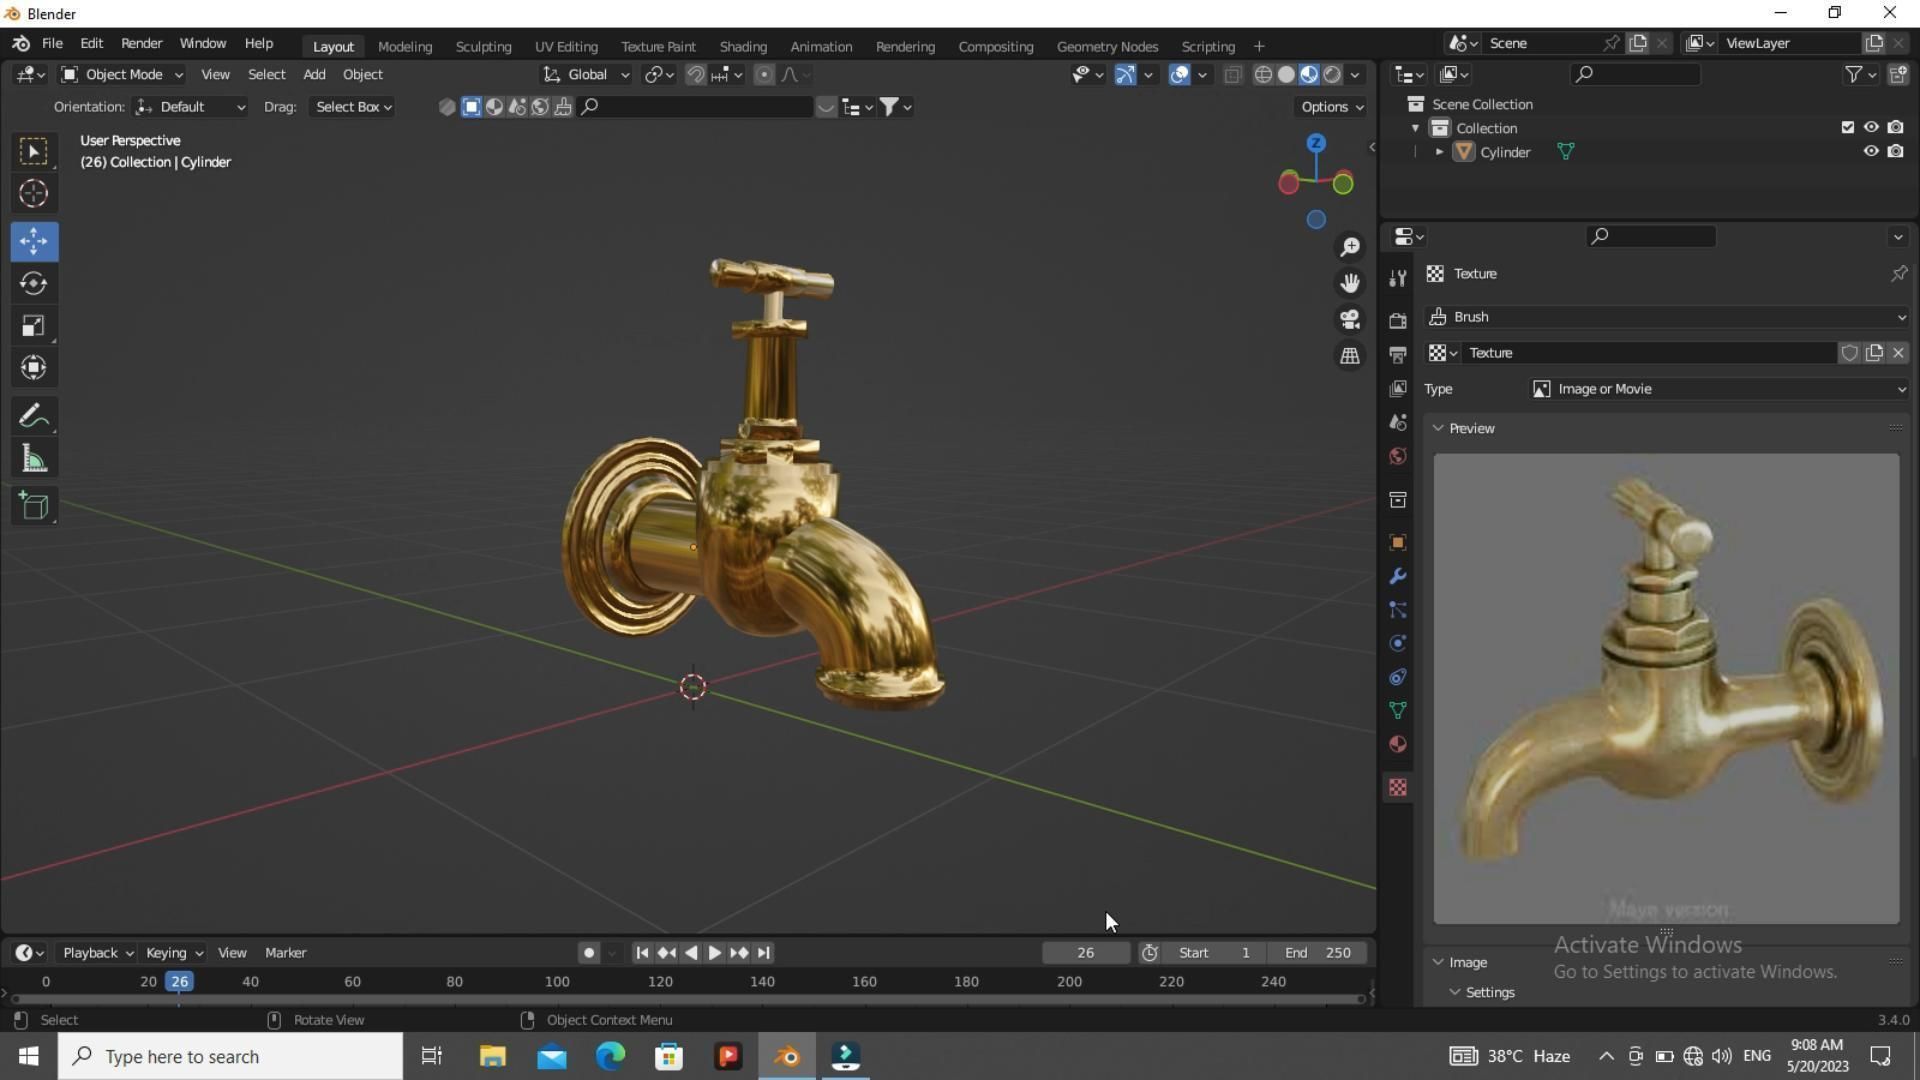The image size is (1920, 1080).
Task: Open Playback menu in timeline
Action: coord(97,953)
